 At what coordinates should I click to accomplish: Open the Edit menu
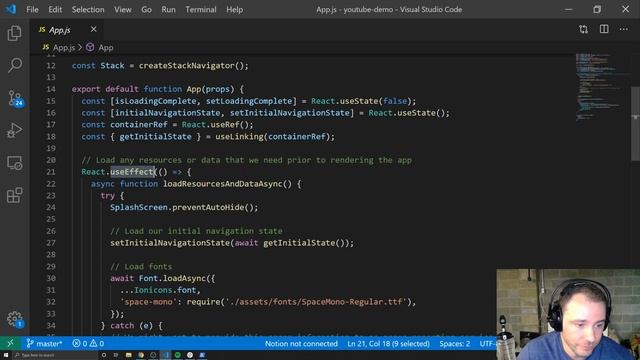click(55, 9)
